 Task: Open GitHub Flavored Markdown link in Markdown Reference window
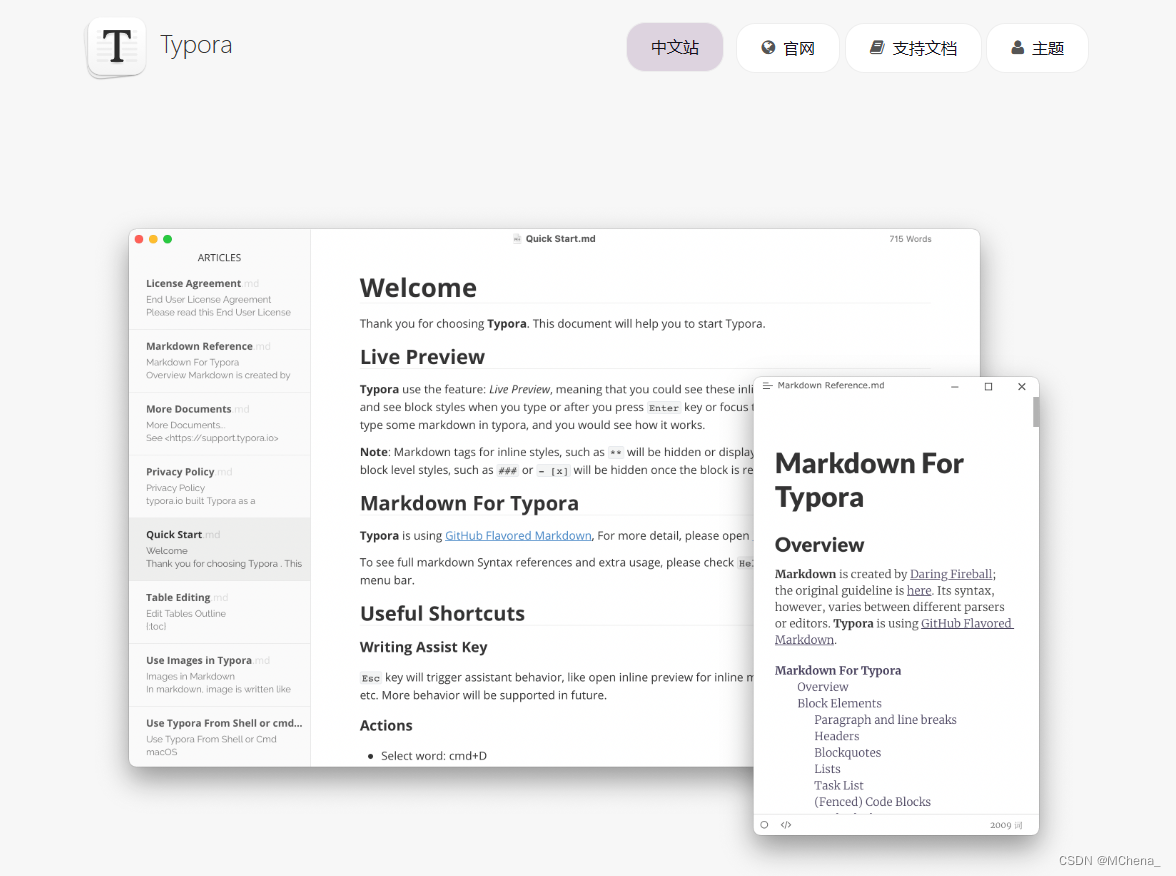coord(966,623)
